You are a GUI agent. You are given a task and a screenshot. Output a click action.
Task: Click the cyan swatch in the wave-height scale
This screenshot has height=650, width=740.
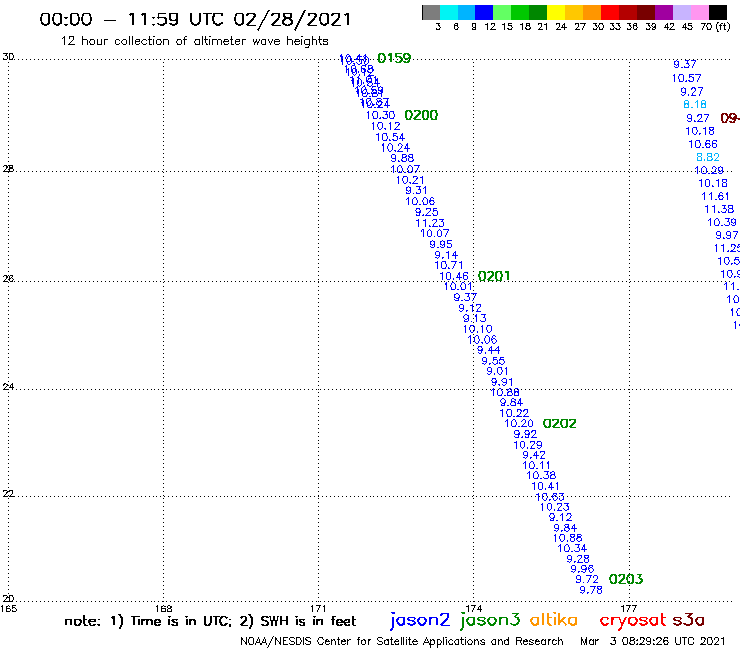(x=449, y=12)
